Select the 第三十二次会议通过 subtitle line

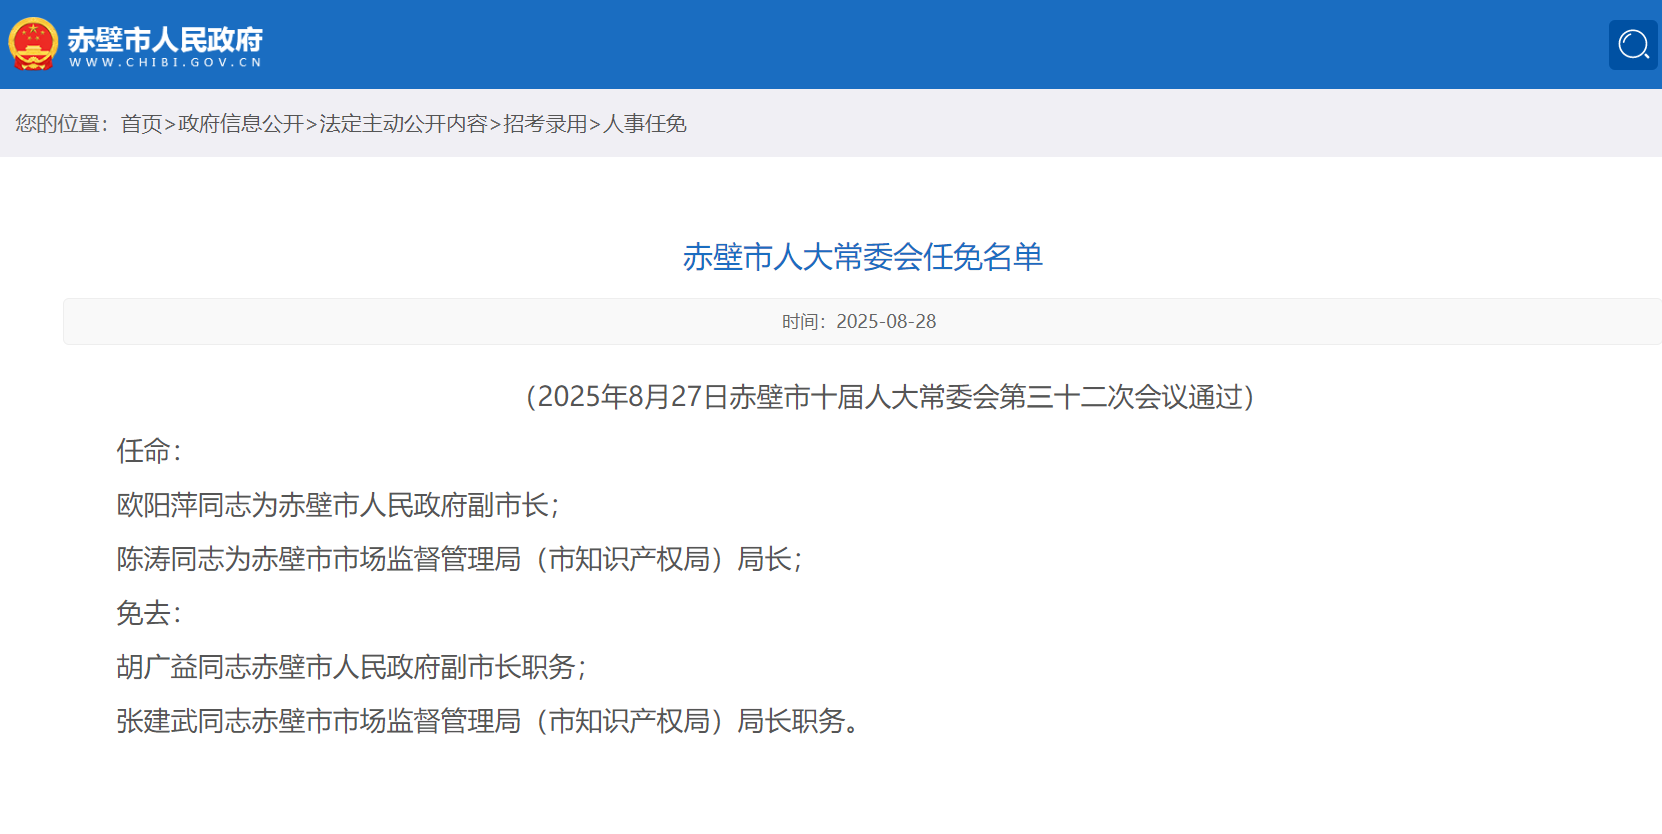890,397
